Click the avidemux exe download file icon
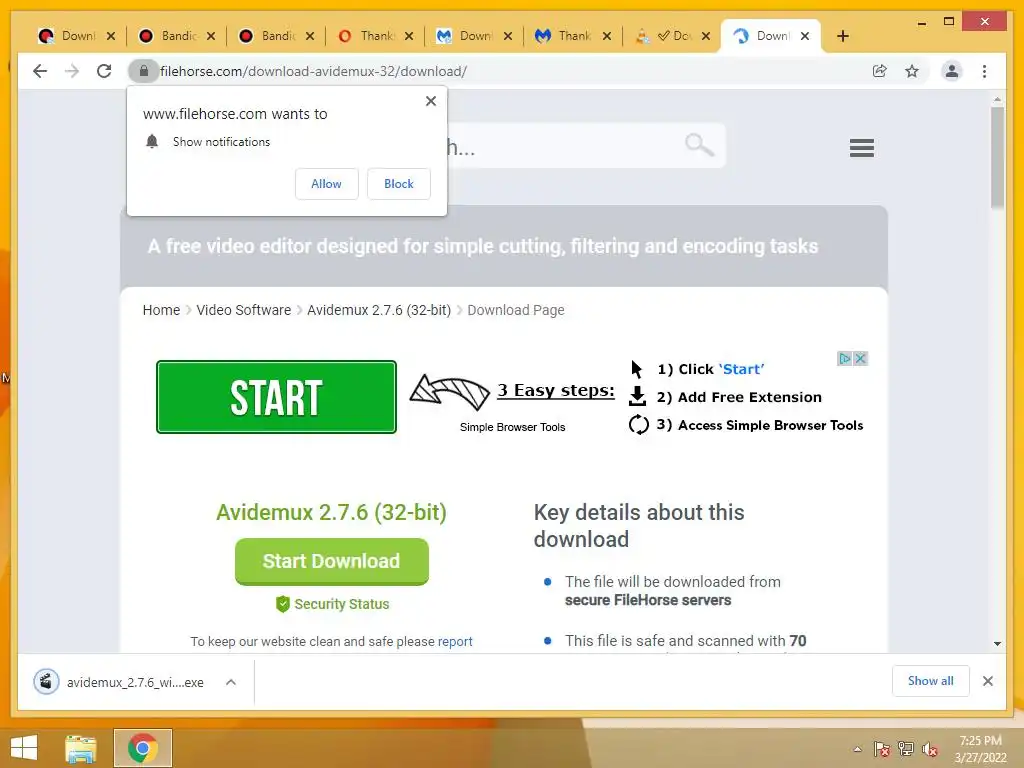Screen dimensions: 1024x768 tap(46, 682)
